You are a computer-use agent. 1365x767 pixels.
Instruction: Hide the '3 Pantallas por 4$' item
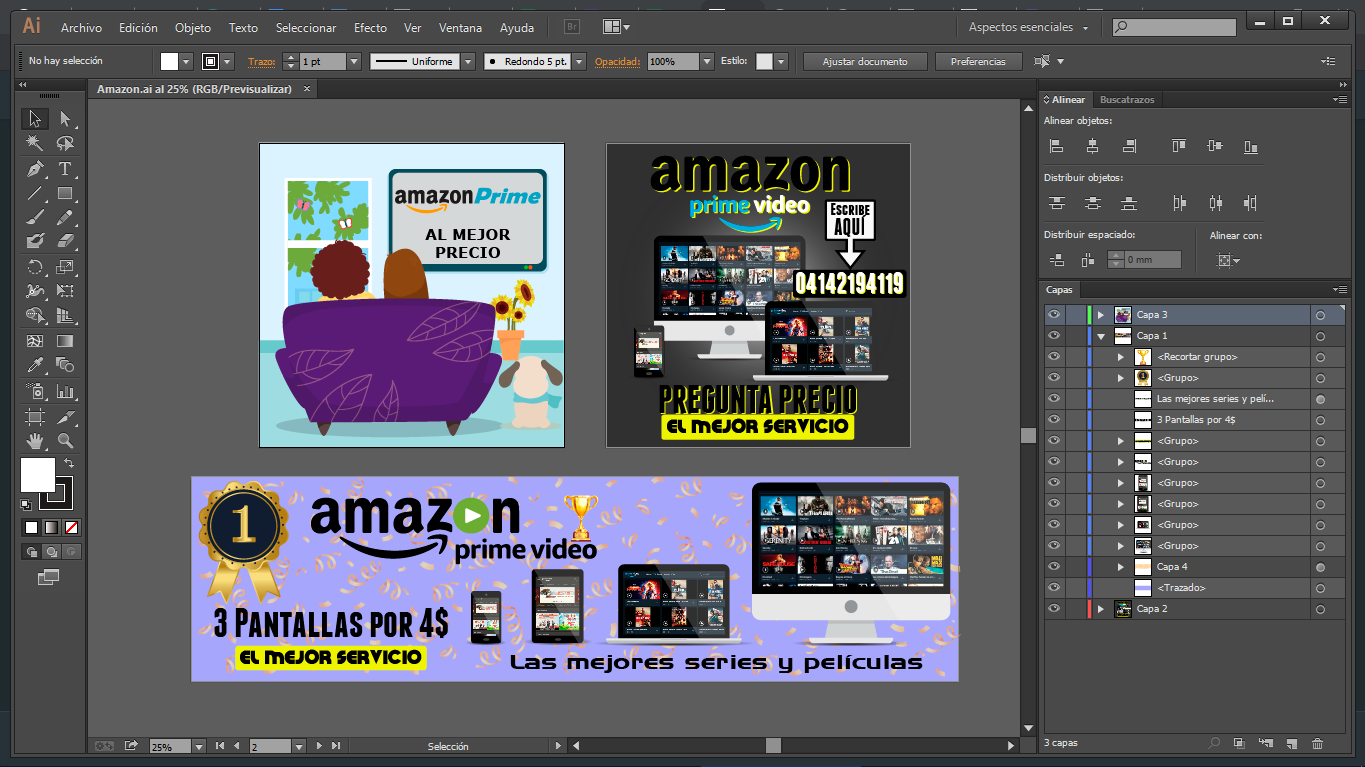pos(1054,419)
